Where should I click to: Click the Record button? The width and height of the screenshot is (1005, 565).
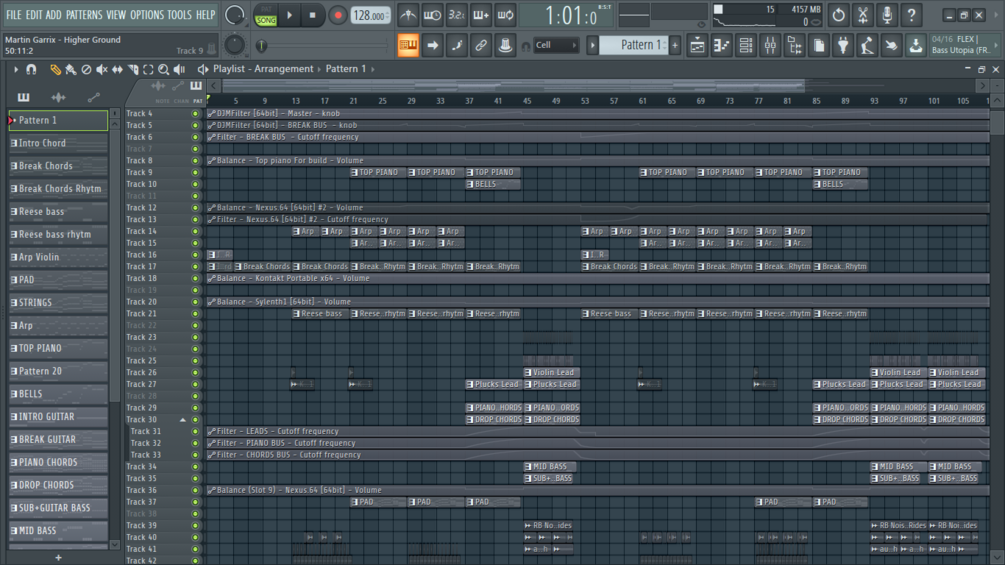point(337,15)
